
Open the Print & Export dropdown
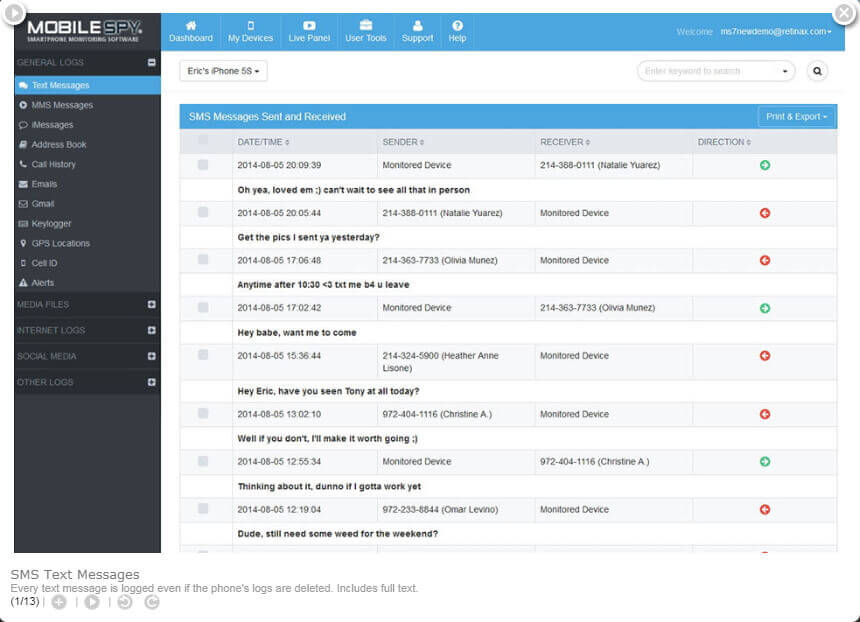coord(796,117)
